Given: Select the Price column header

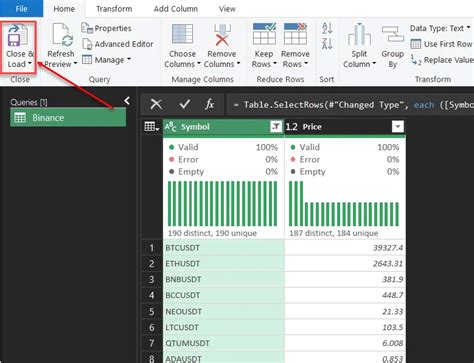Looking at the screenshot, I should [345, 127].
